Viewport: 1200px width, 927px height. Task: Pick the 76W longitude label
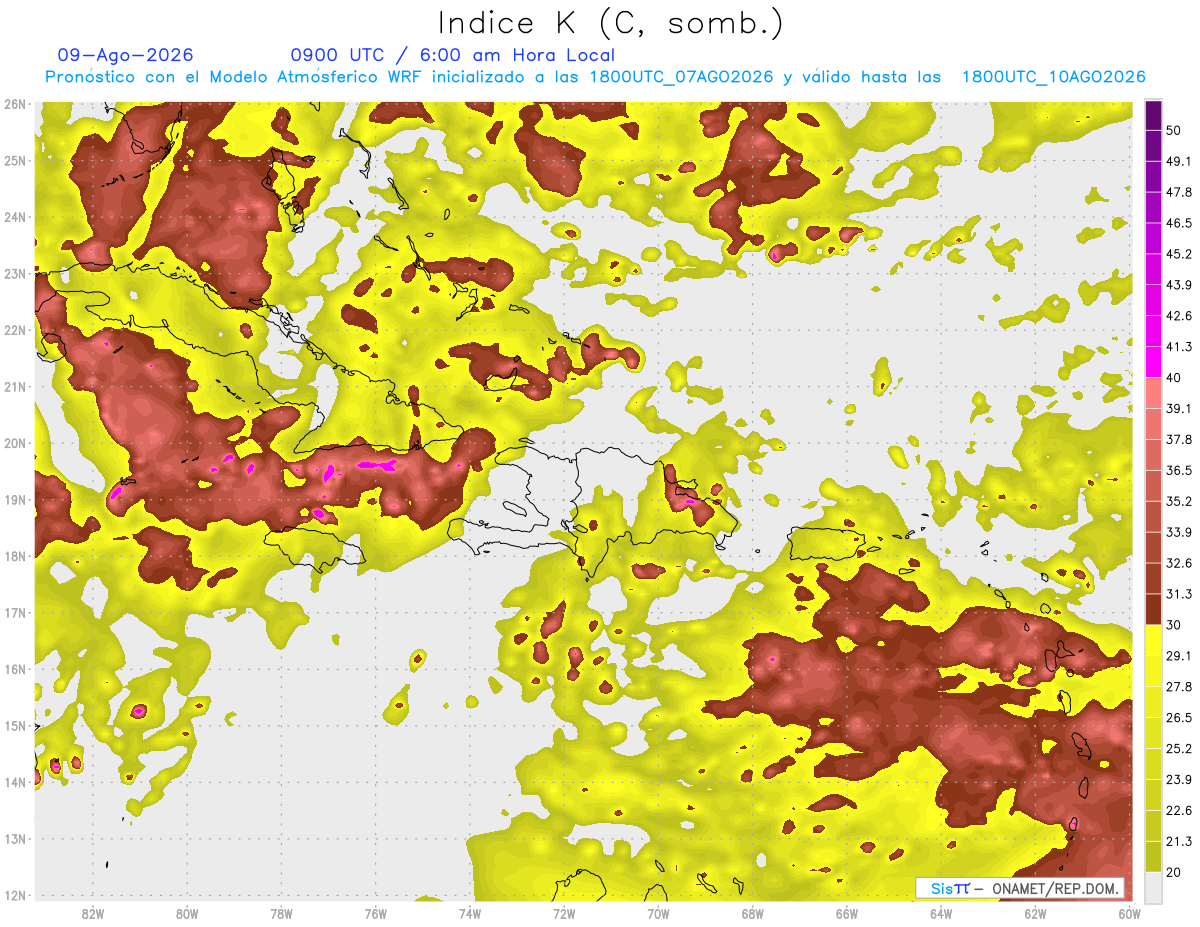coord(376,913)
